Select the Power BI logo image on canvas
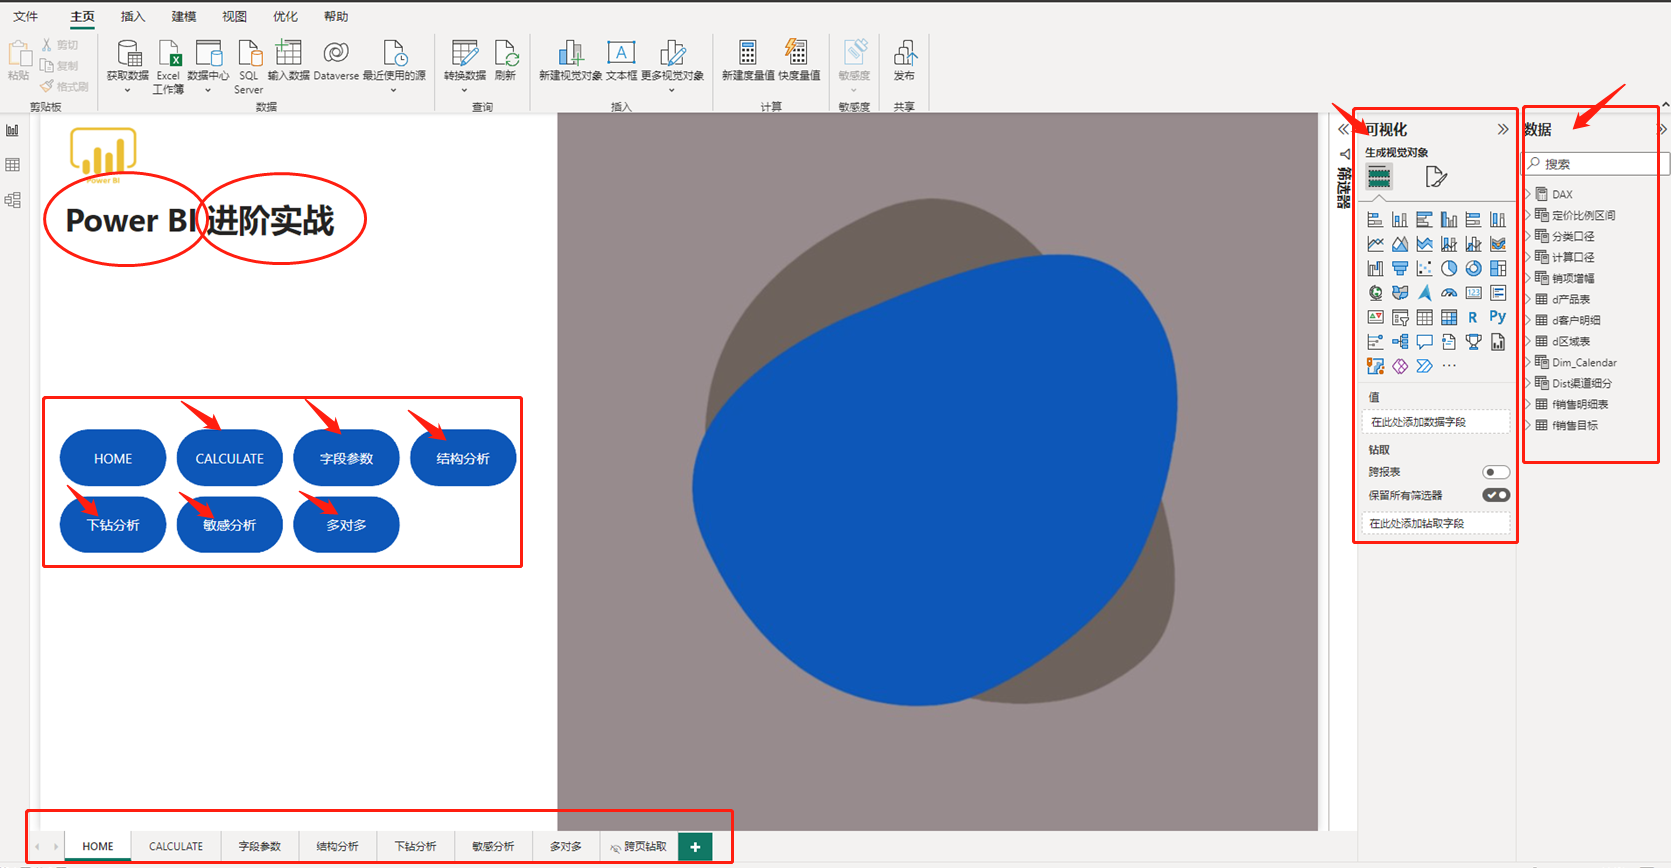 (x=103, y=156)
